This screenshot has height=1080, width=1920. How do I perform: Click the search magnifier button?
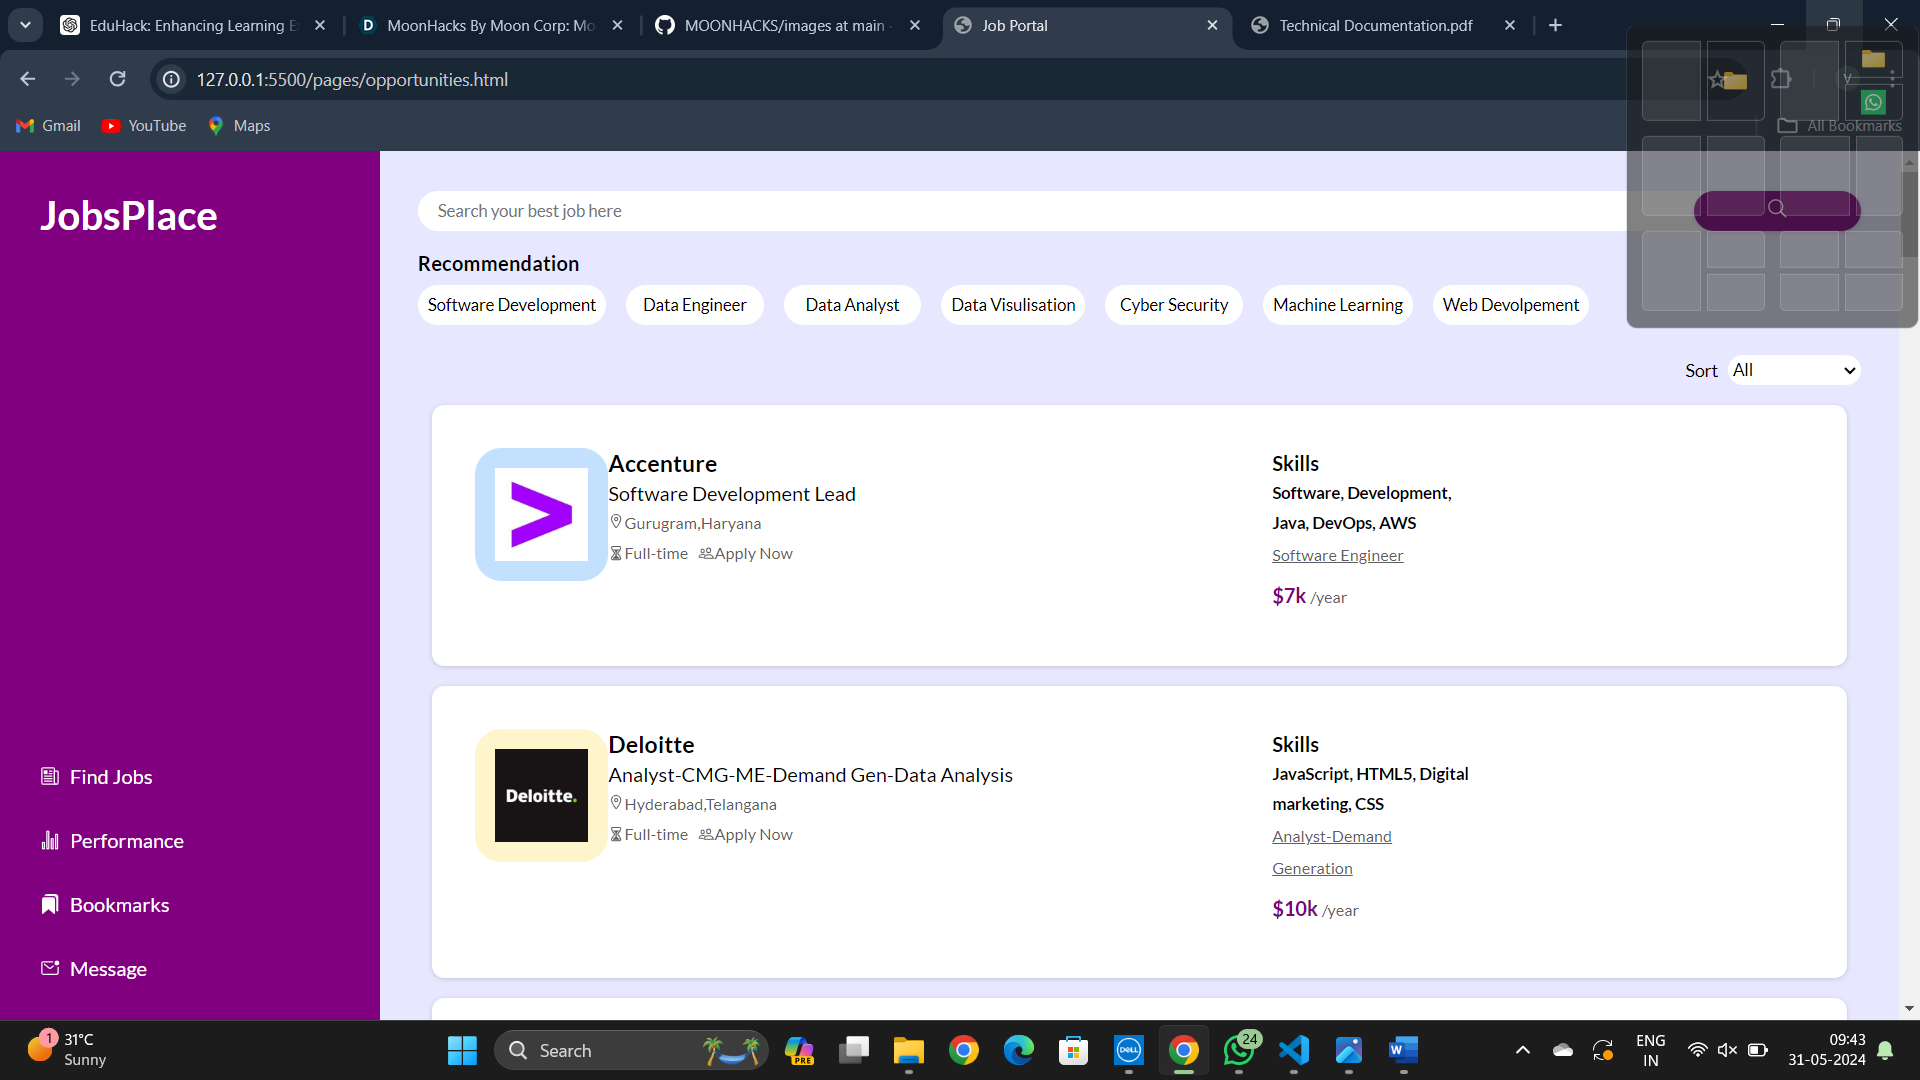click(1776, 209)
